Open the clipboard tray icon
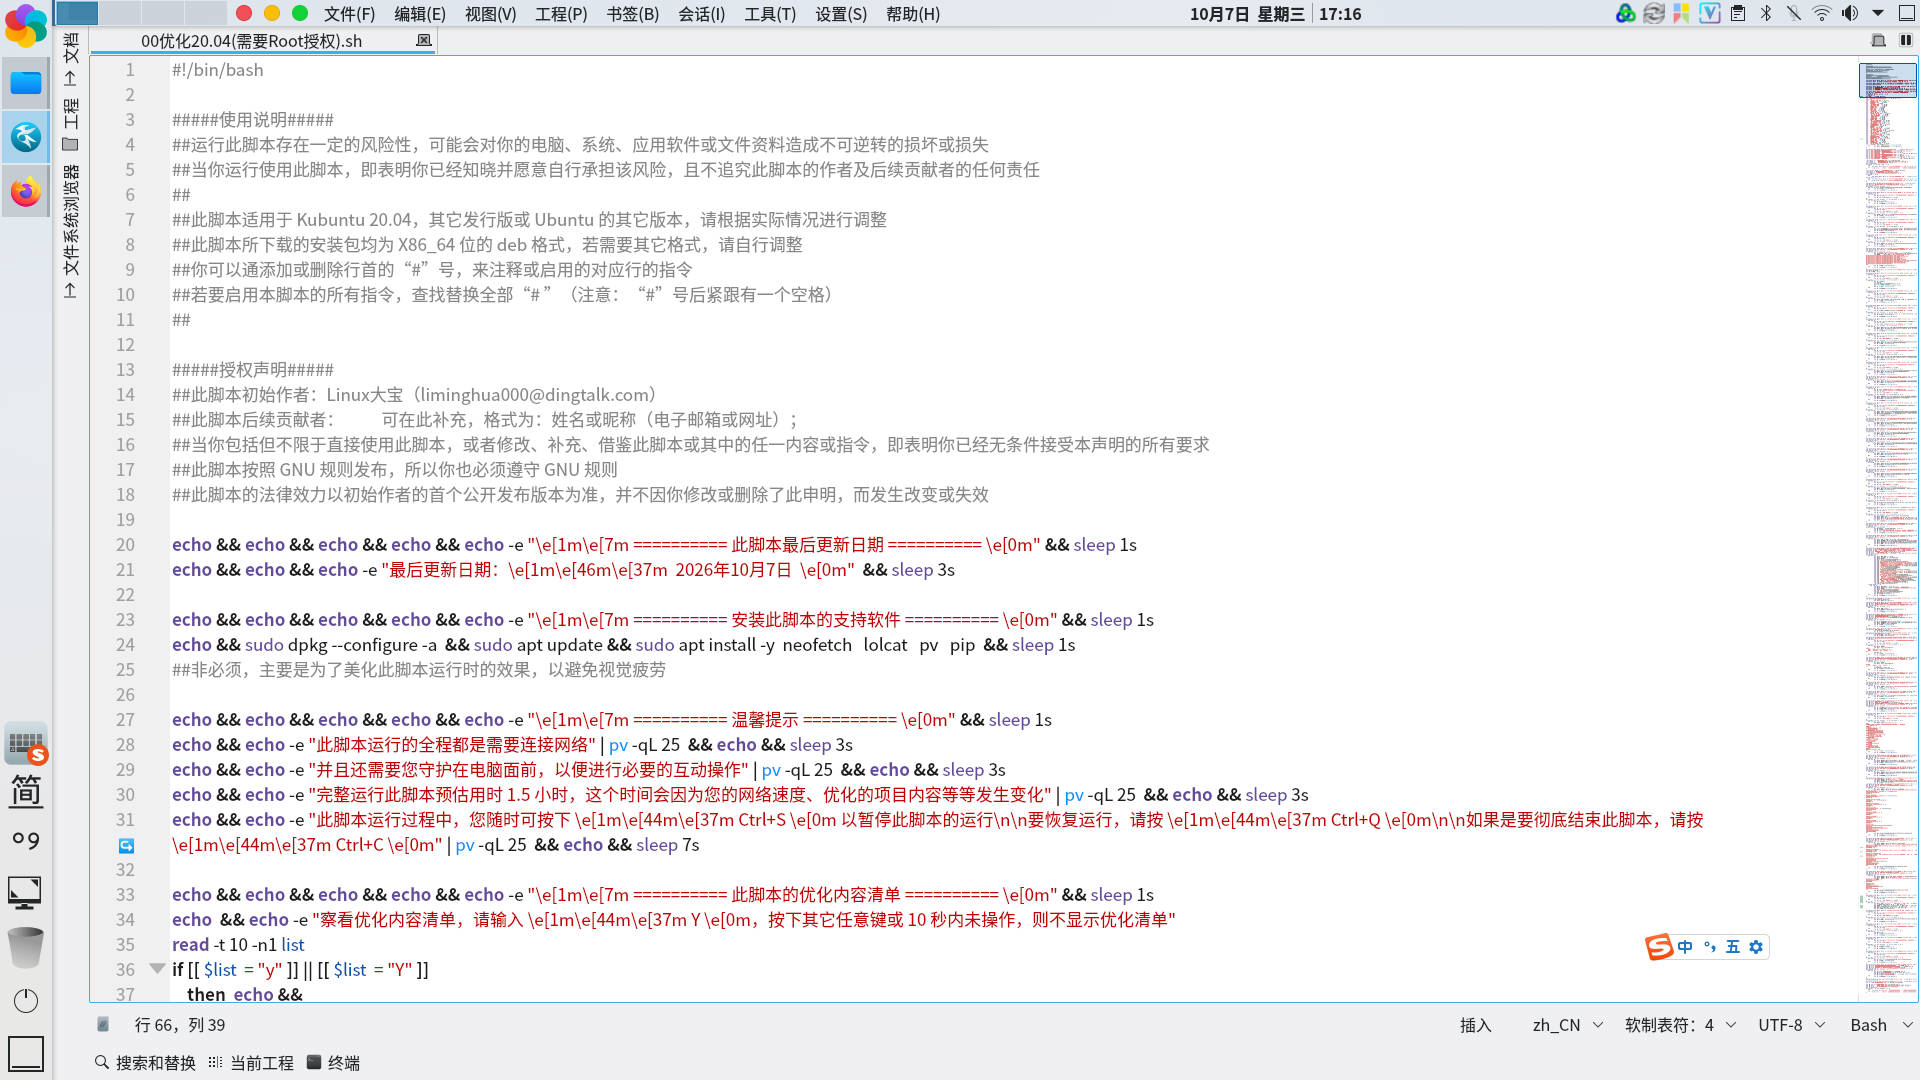This screenshot has width=1920, height=1080. (x=1738, y=14)
